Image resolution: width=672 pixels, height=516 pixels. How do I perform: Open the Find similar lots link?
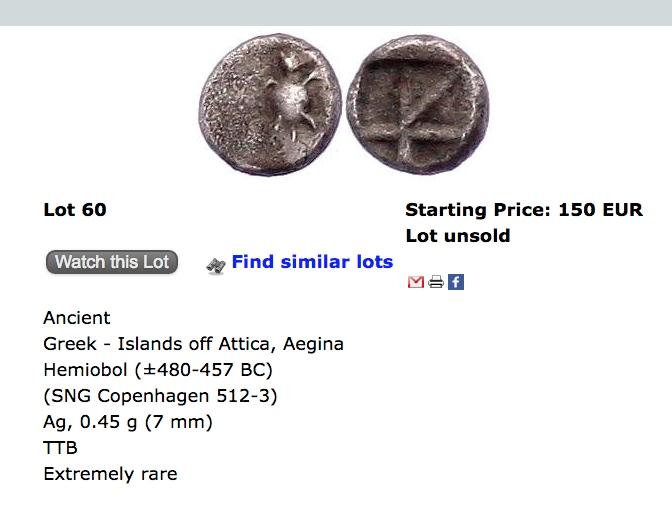pyautogui.click(x=312, y=262)
